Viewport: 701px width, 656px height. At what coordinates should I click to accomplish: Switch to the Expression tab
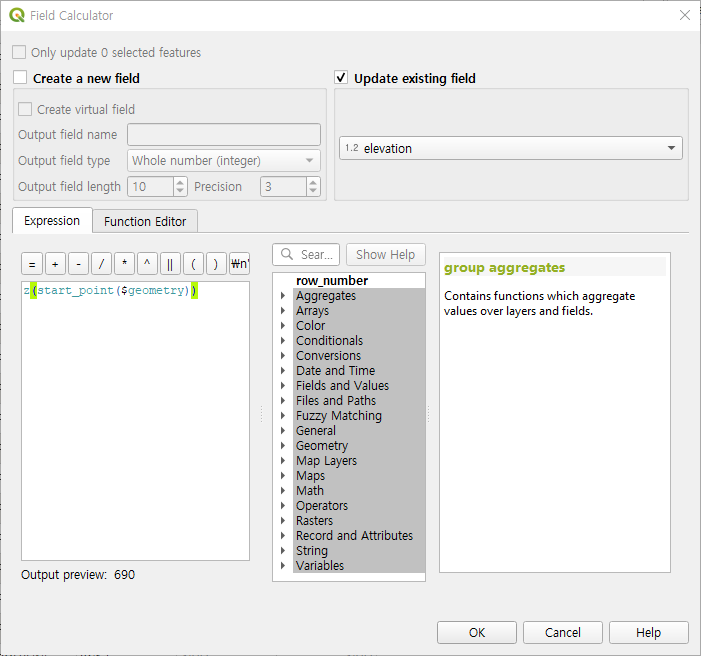(52, 220)
